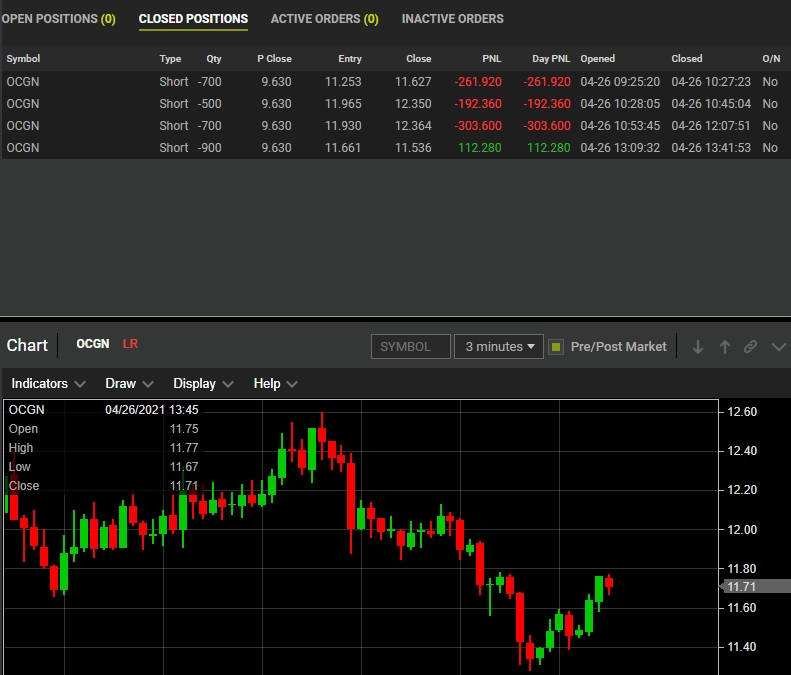Click the chain link icon in chart header
Viewport: 791px width, 675px height.
coord(751,347)
